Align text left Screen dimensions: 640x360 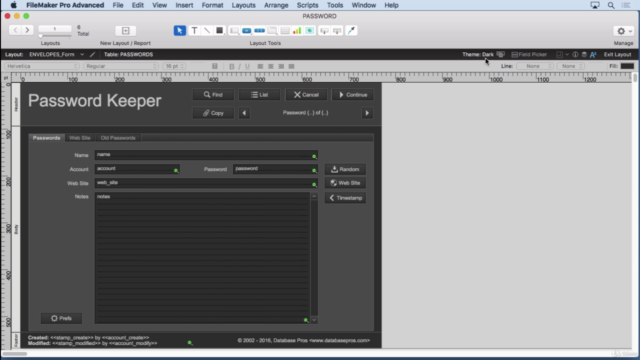coord(260,66)
